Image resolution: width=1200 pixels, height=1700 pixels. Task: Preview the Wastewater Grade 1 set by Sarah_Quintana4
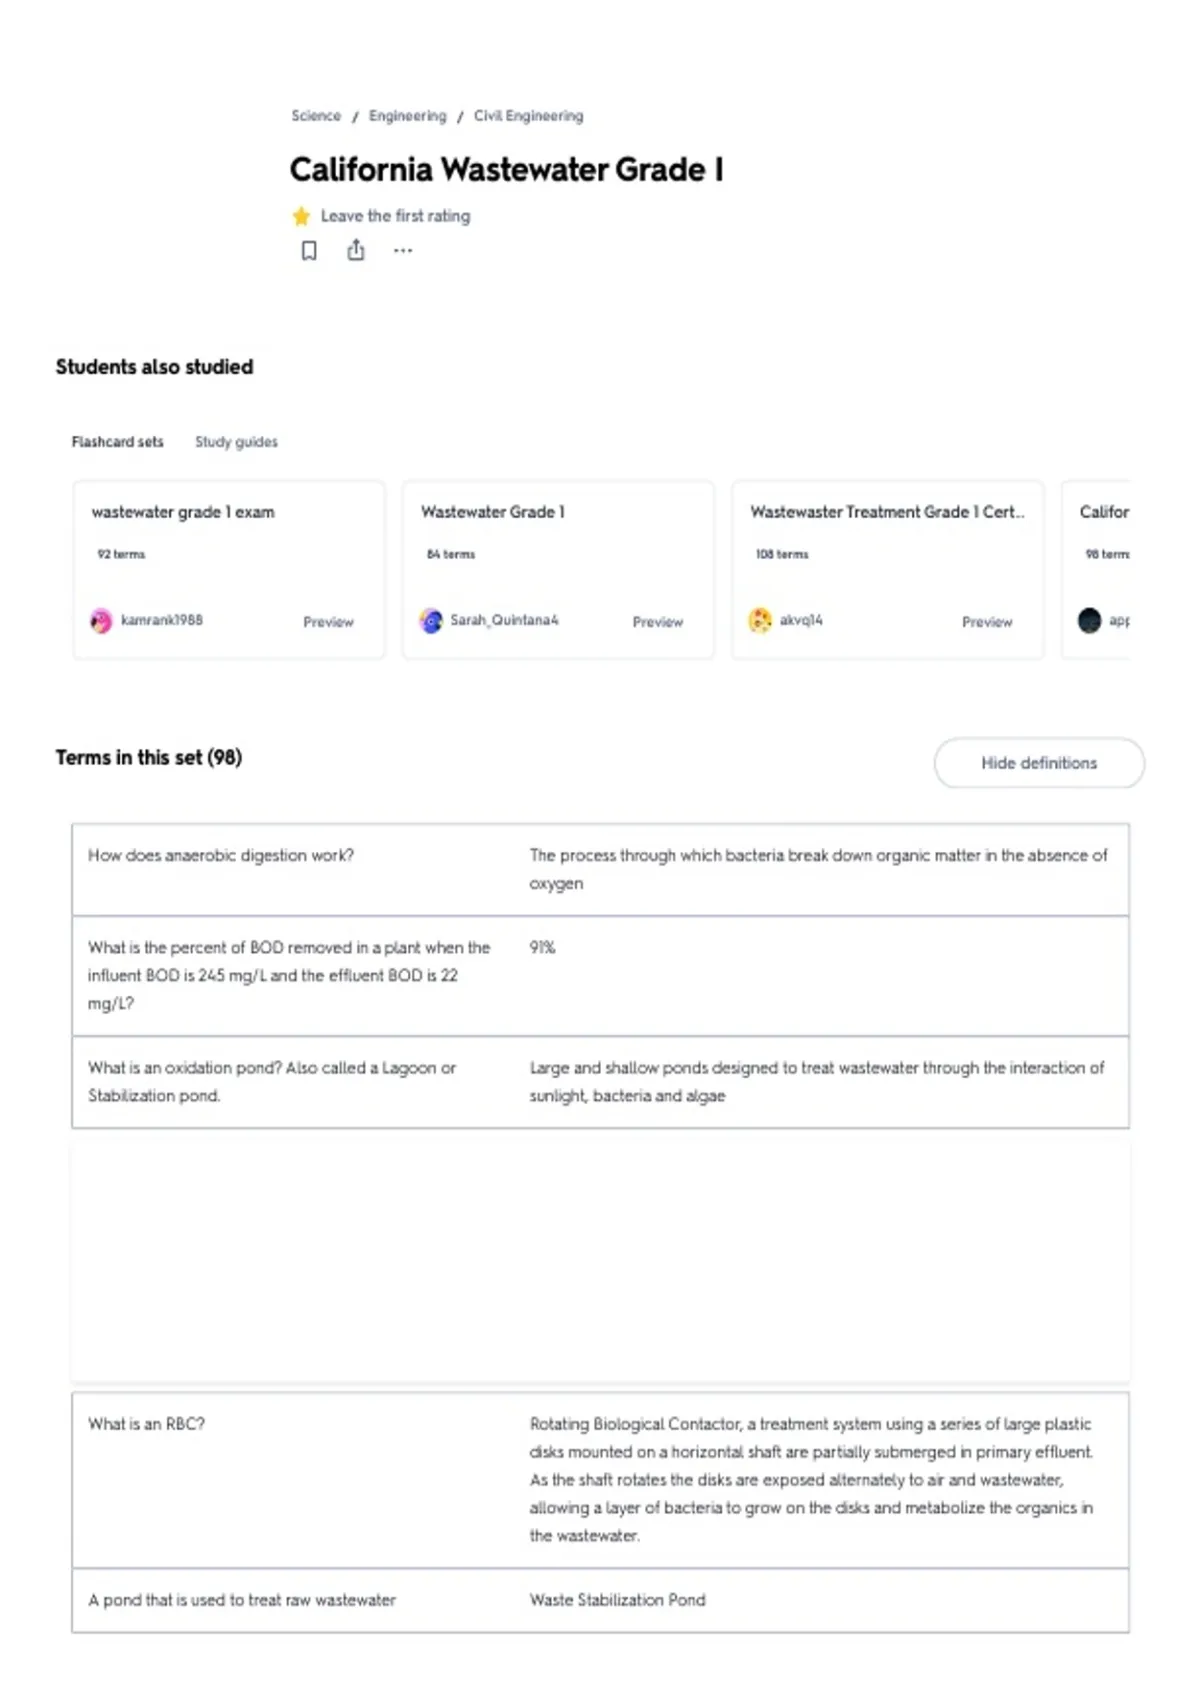tap(657, 622)
